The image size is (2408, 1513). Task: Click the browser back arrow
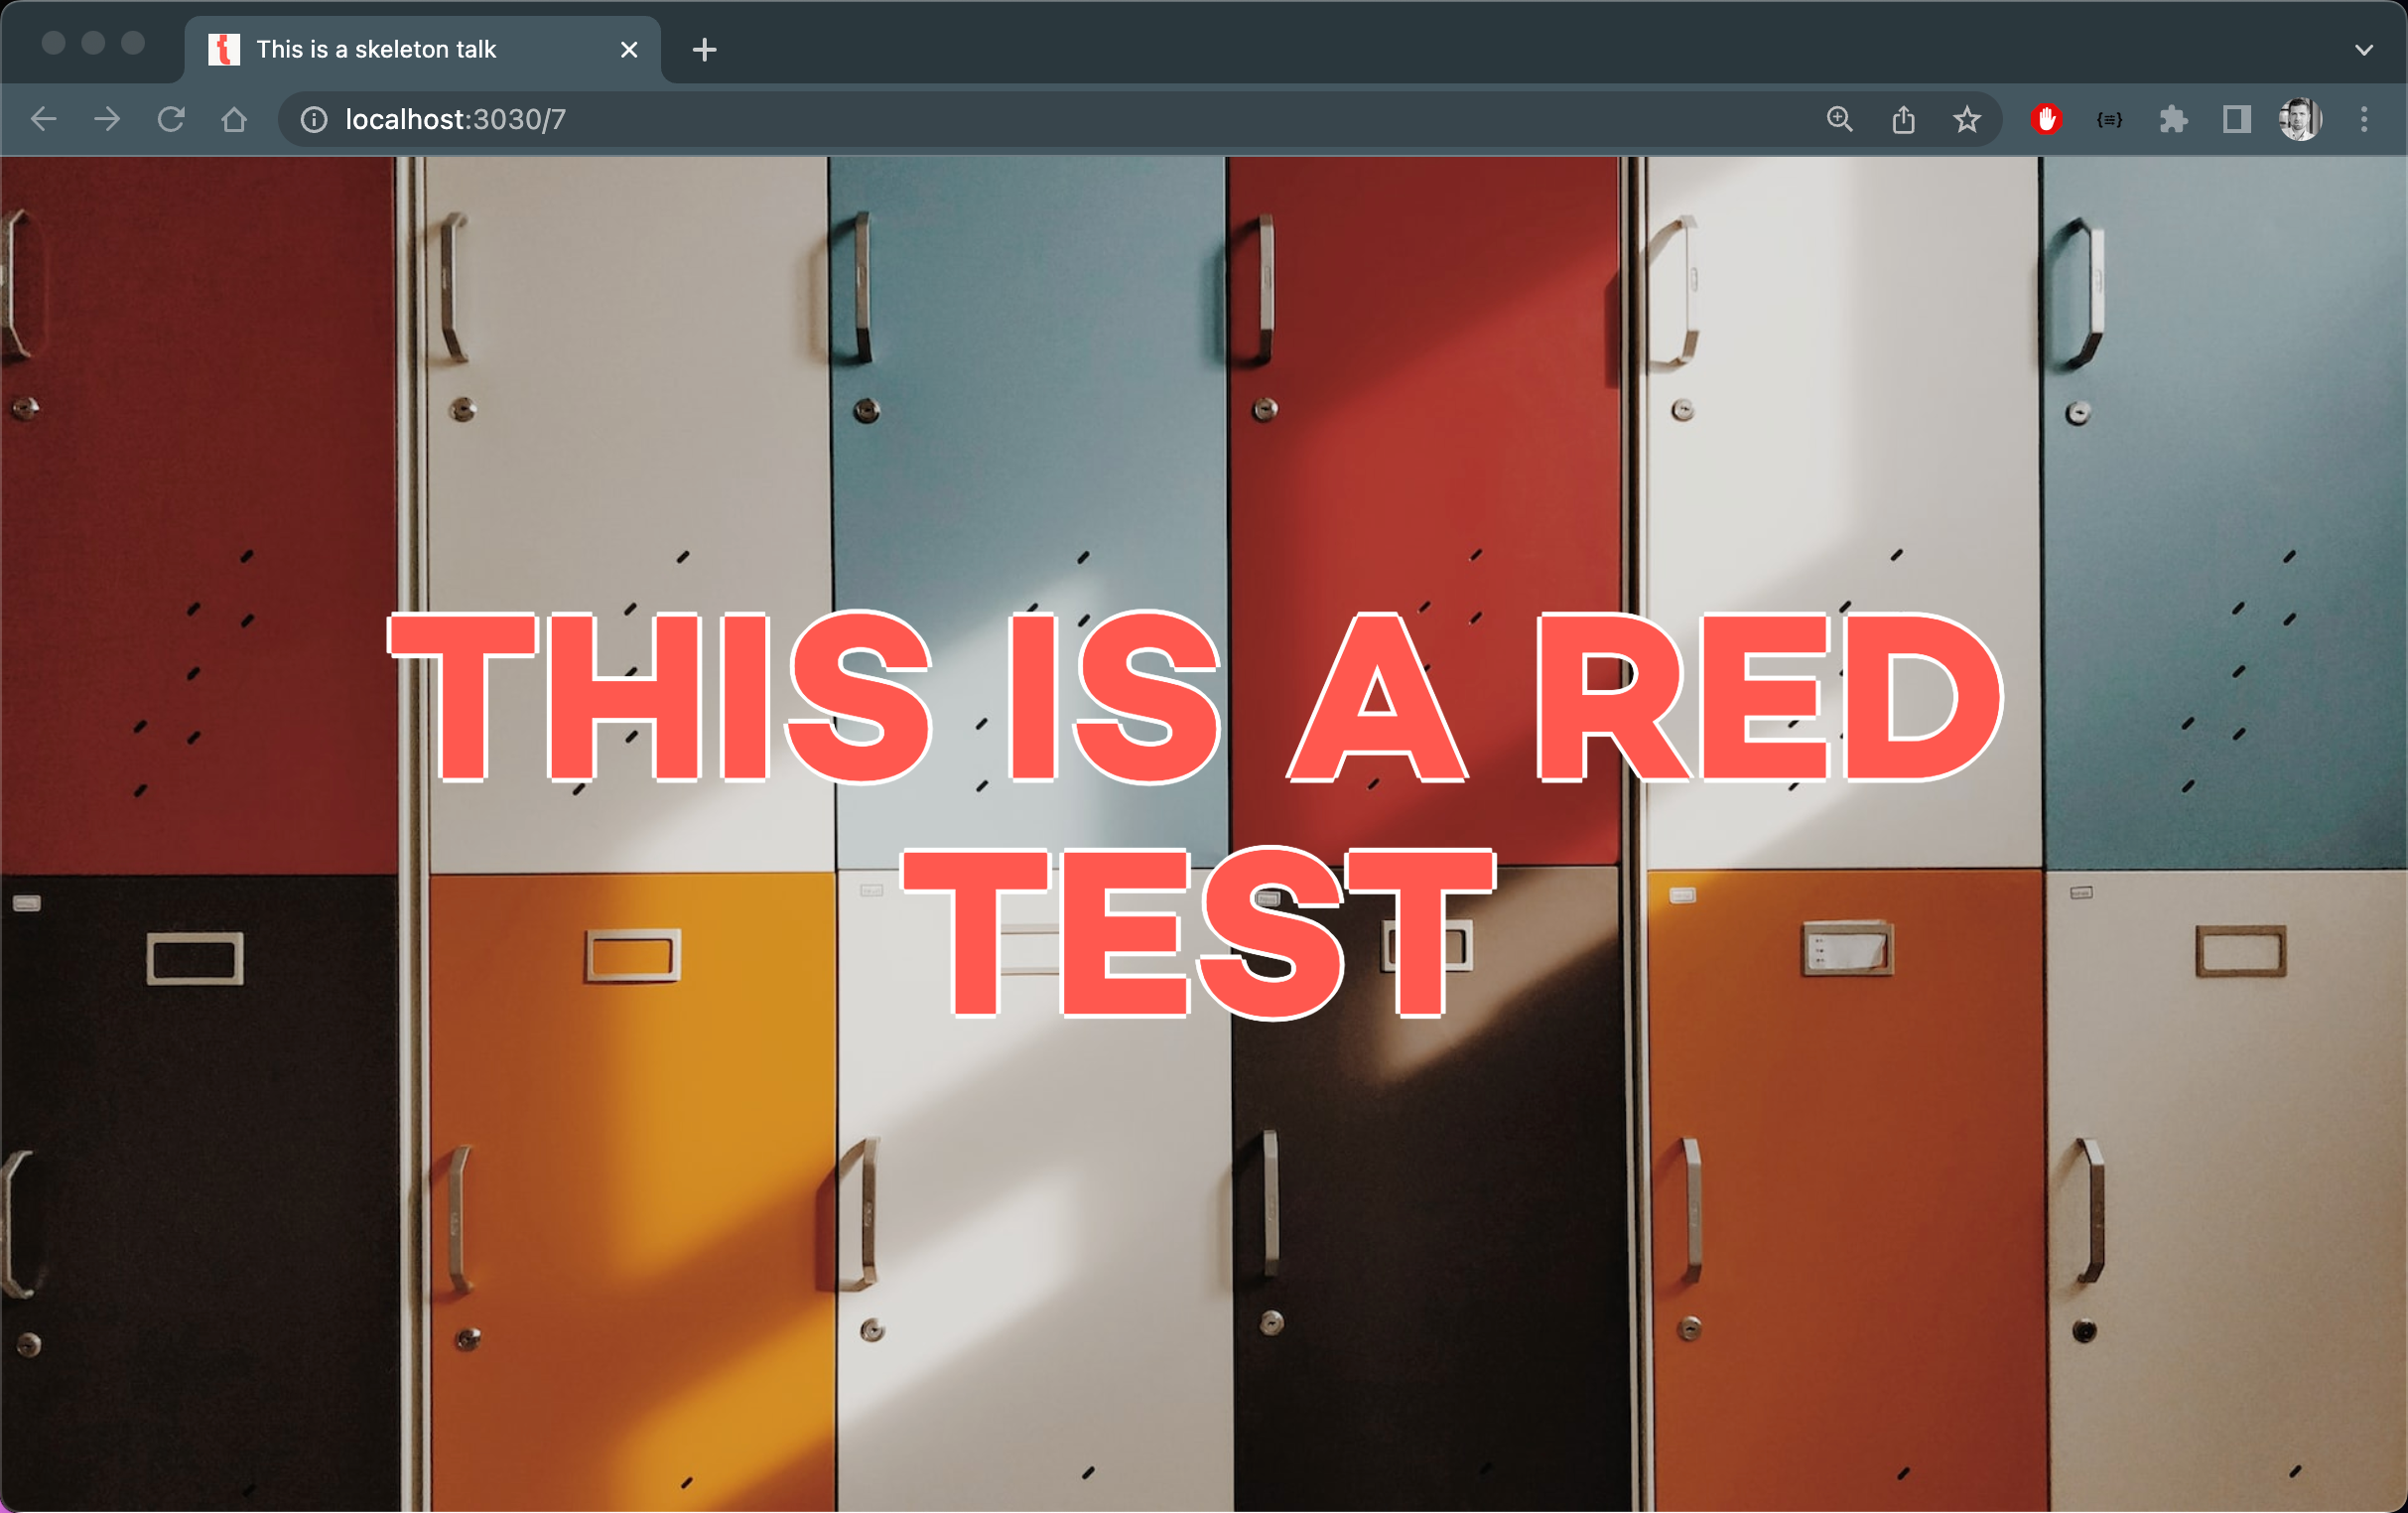[44, 120]
